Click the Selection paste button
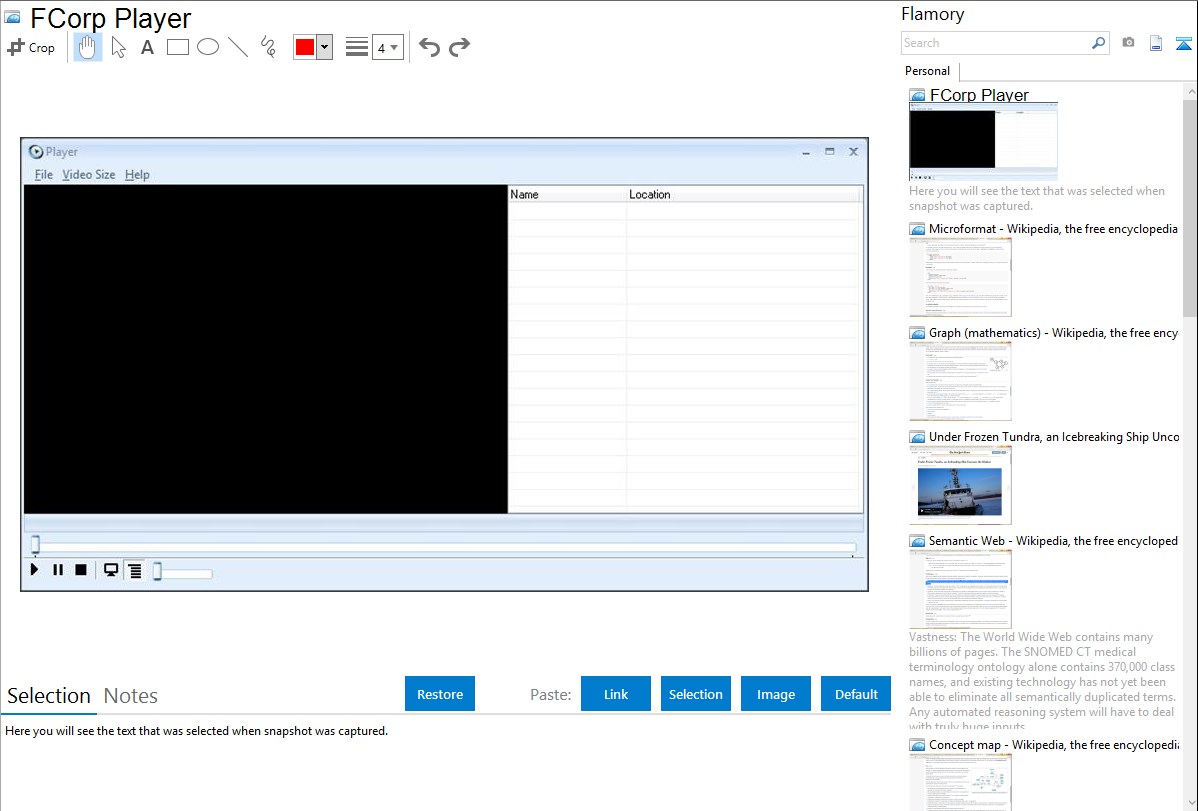This screenshot has height=811, width=1198. click(x=696, y=694)
